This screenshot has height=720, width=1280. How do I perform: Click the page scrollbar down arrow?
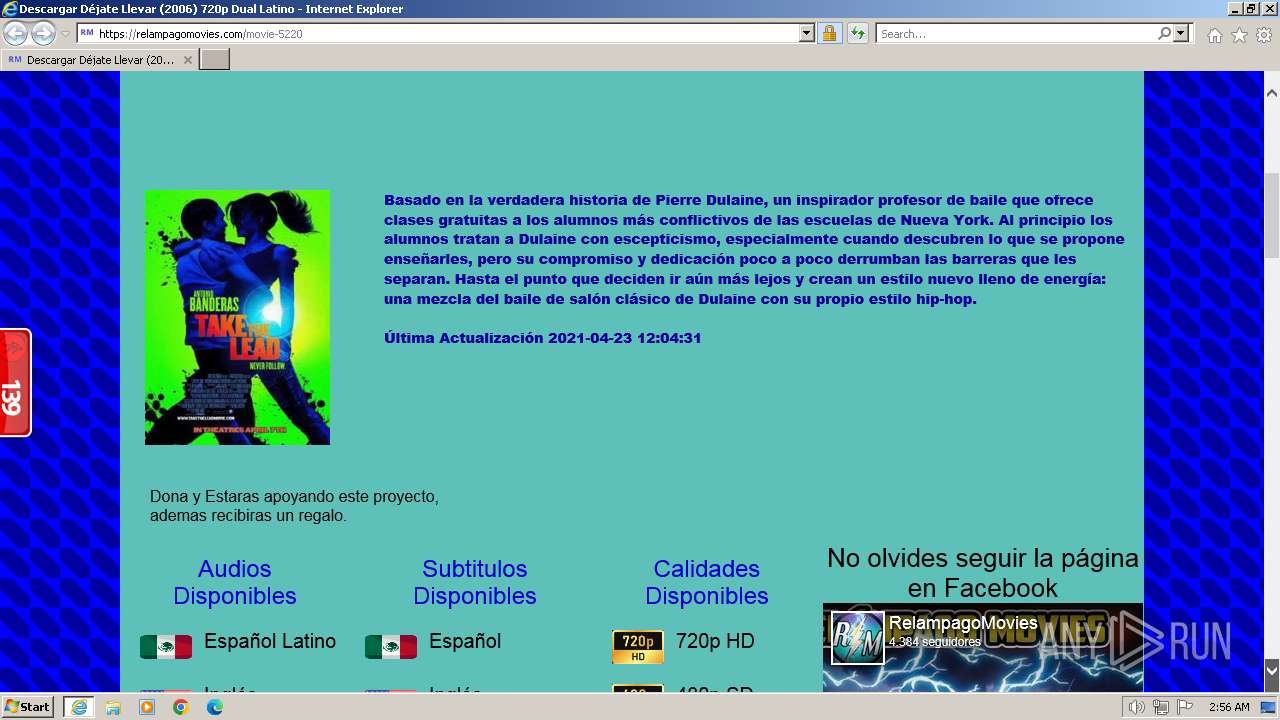click(x=1272, y=670)
